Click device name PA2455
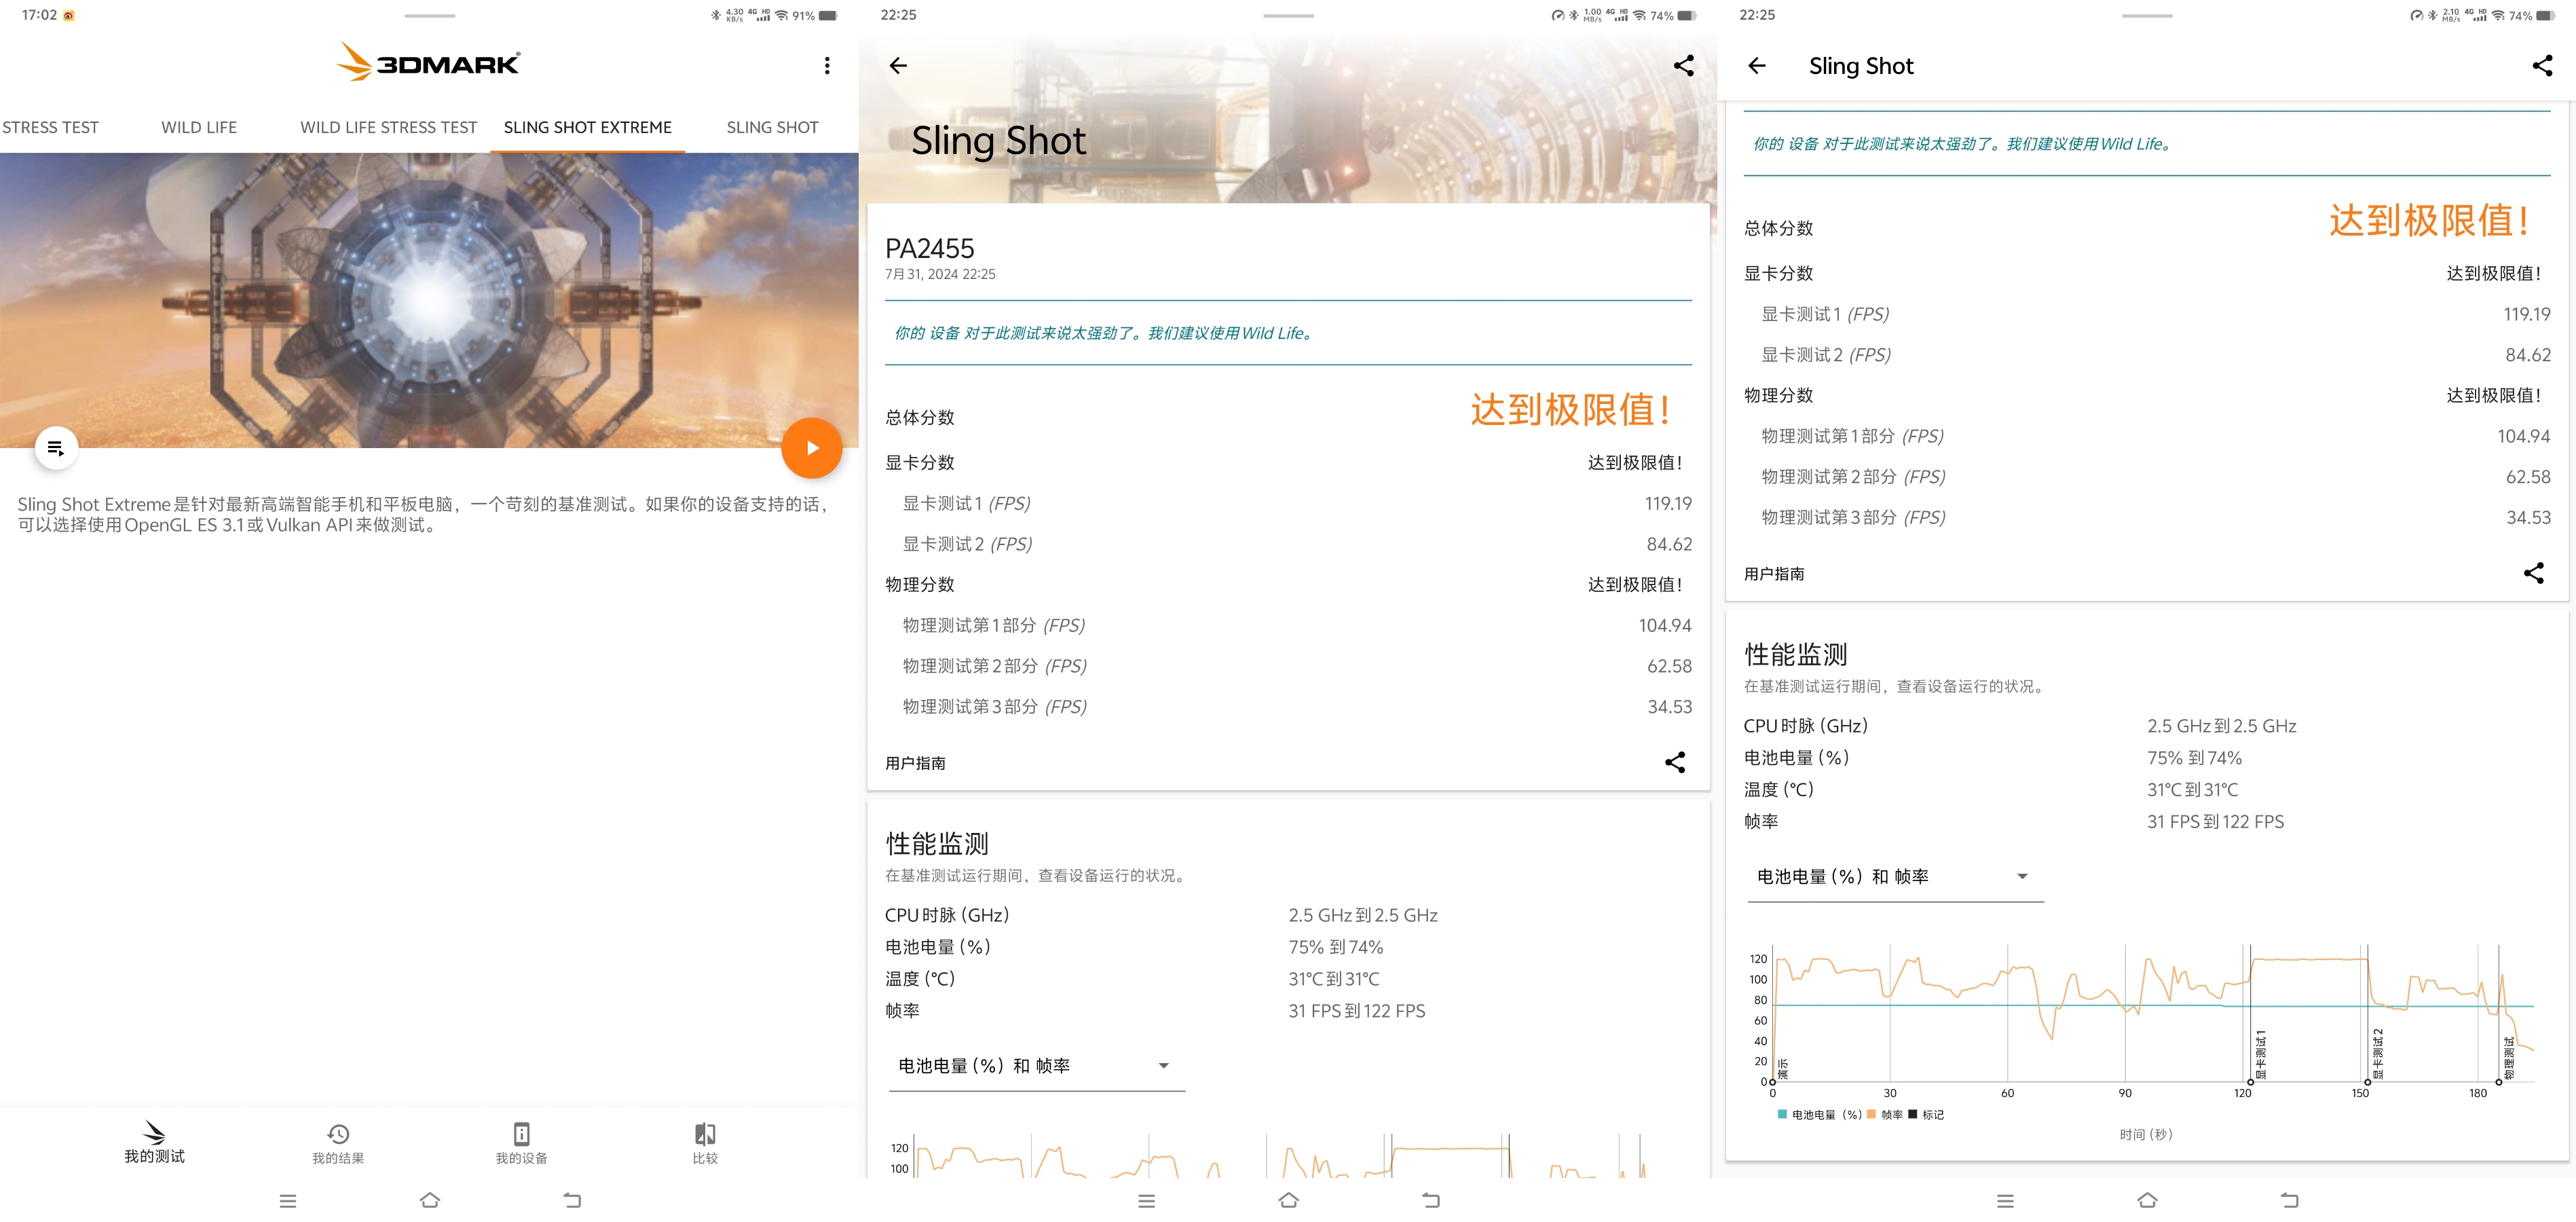 (929, 248)
